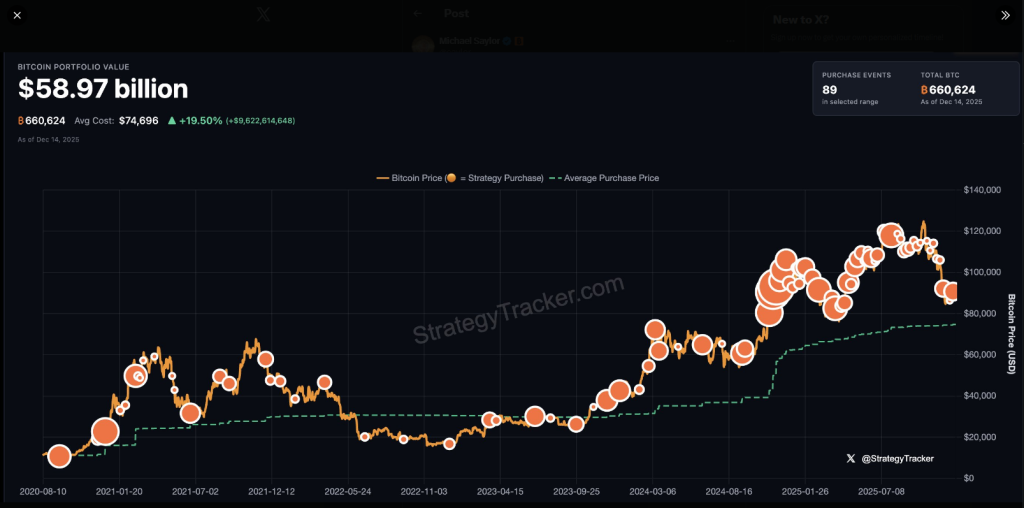The width and height of the screenshot is (1024, 508).
Task: Close the image viewer with the X
Action: click(x=16, y=16)
